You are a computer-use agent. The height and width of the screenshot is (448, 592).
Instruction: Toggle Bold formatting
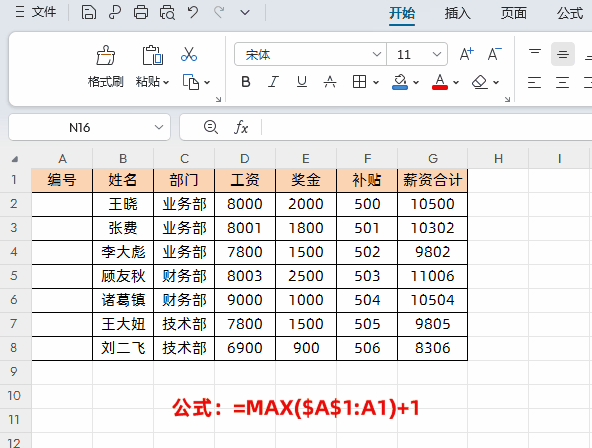(246, 82)
